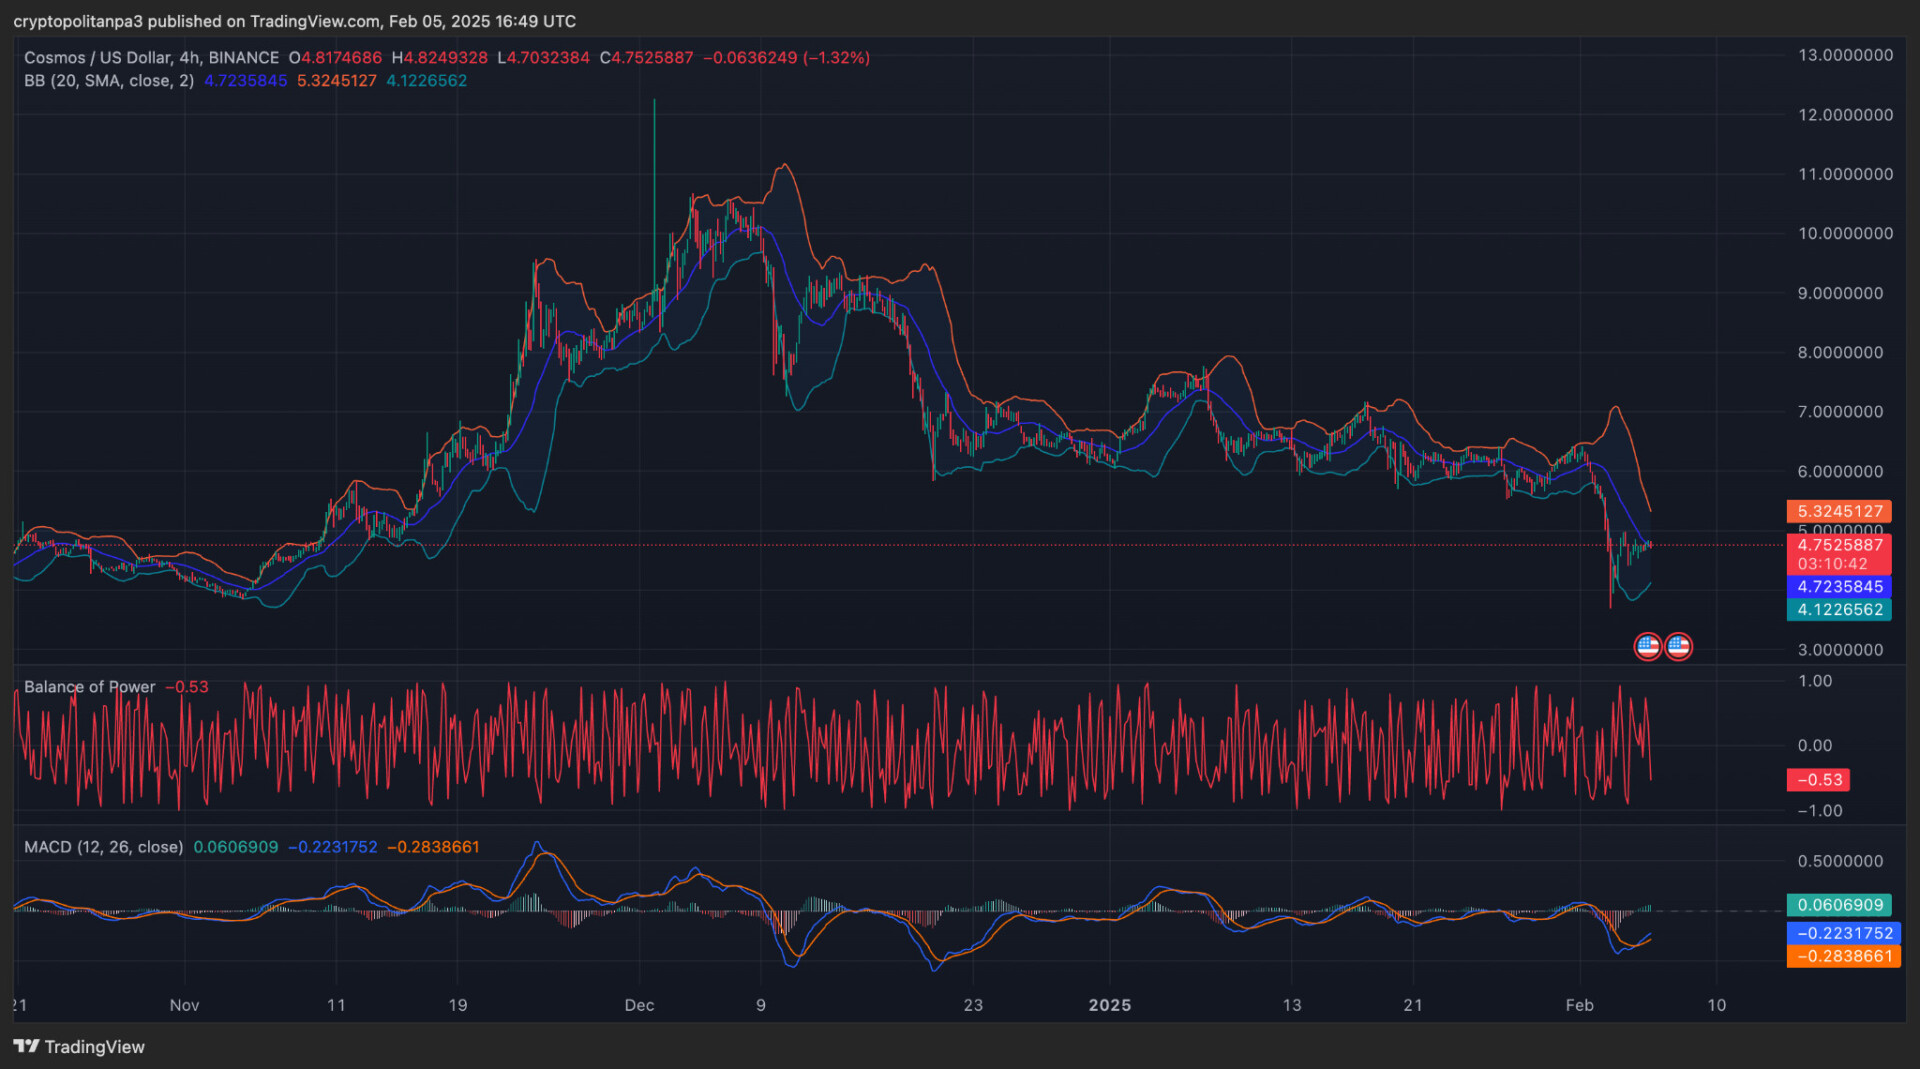Click the orange 5.3245127 upper band price tag on axis
Screen dimensions: 1920x1069
(1838, 511)
